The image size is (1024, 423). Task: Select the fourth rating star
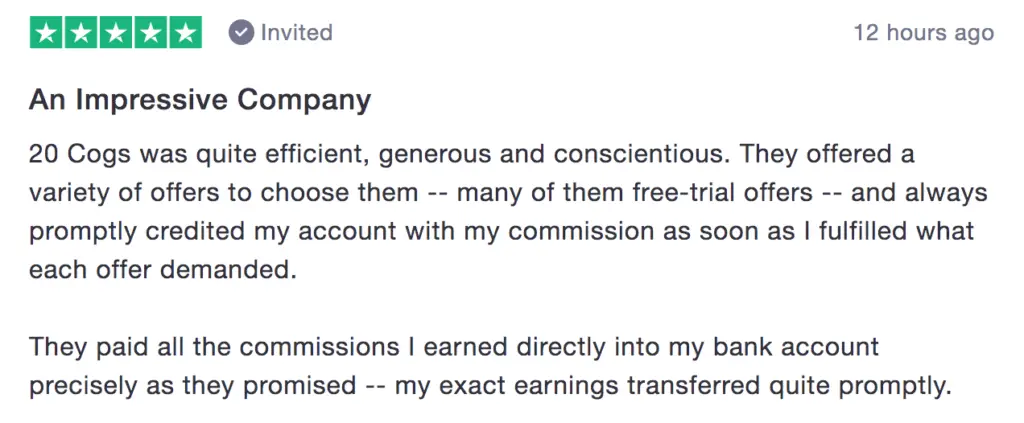151,32
